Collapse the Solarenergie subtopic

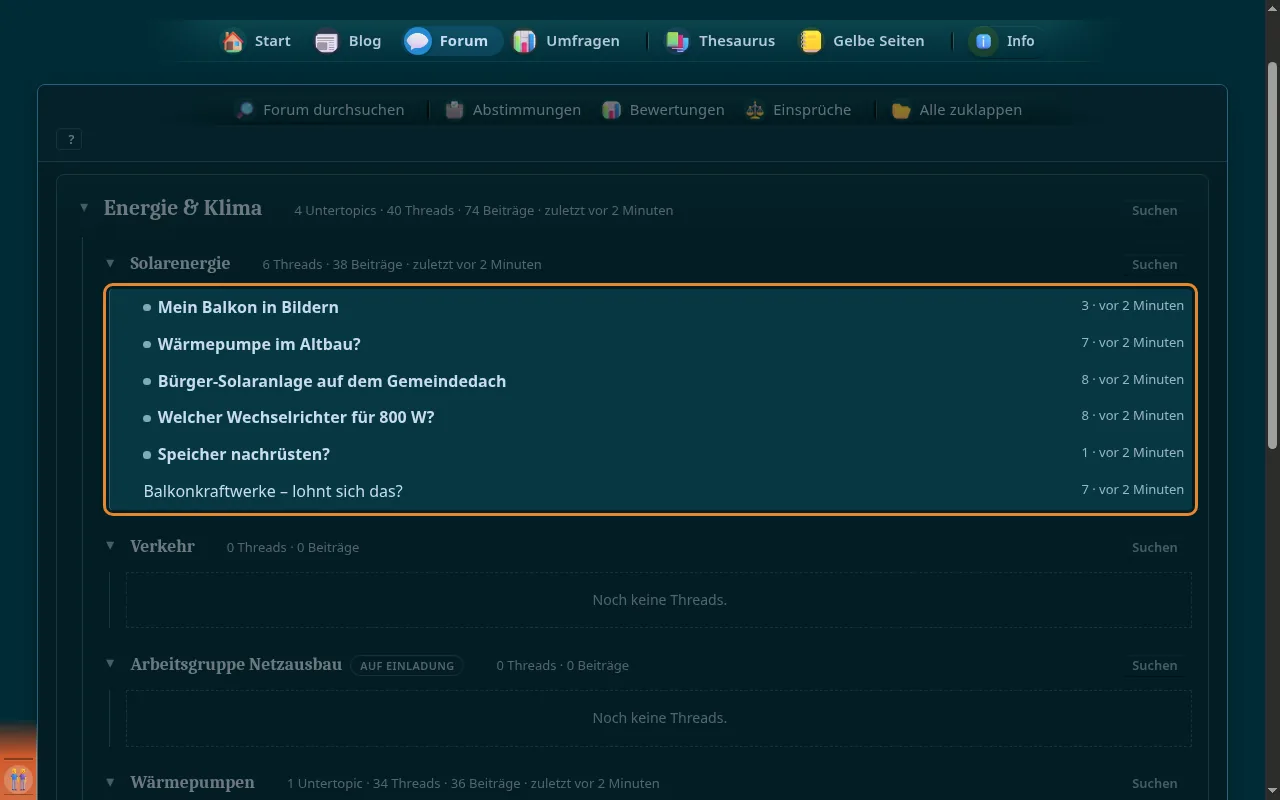tap(110, 263)
